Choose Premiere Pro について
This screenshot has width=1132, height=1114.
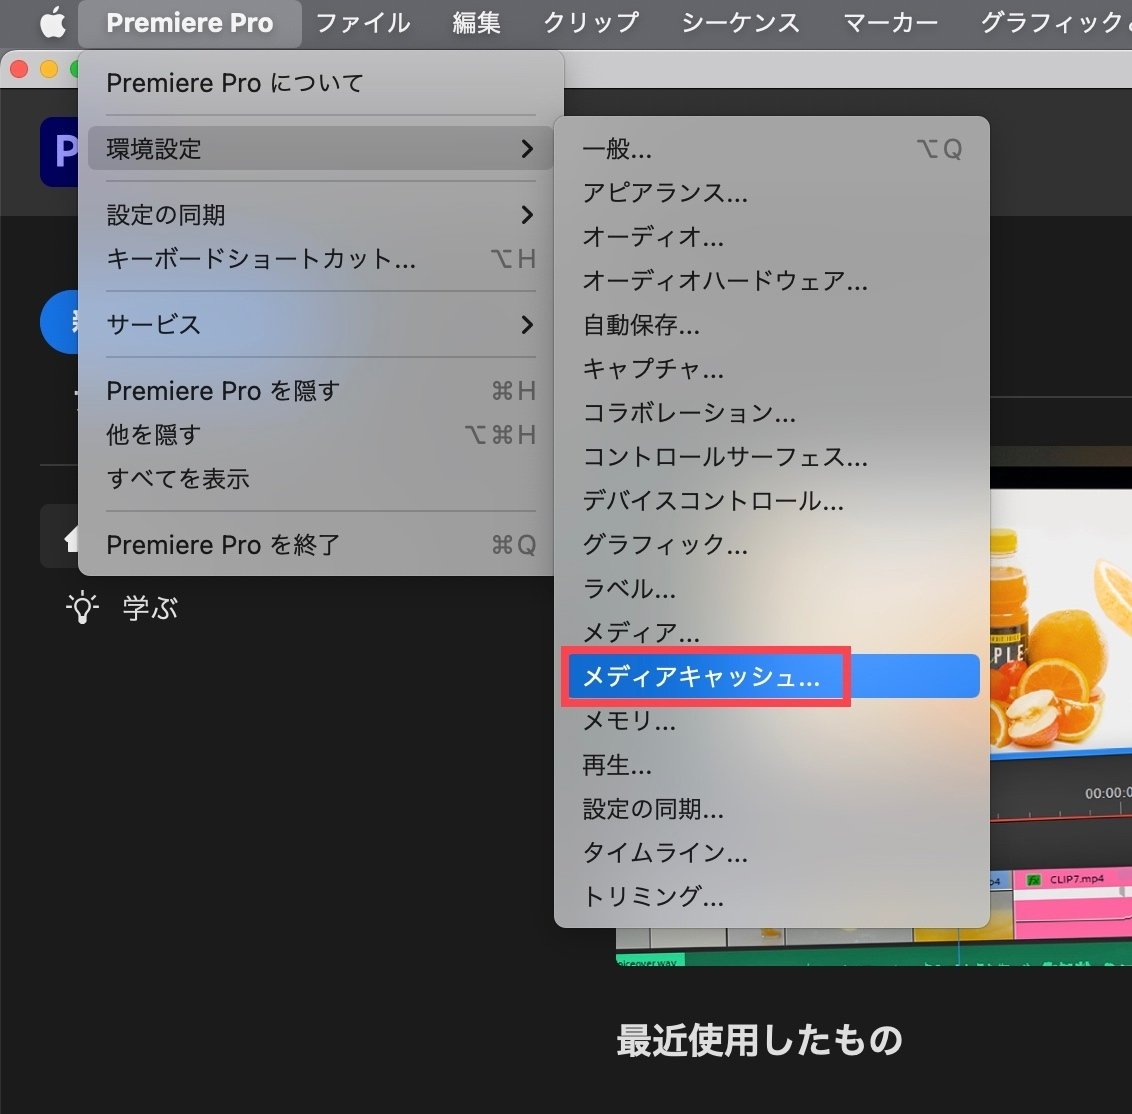(321, 83)
